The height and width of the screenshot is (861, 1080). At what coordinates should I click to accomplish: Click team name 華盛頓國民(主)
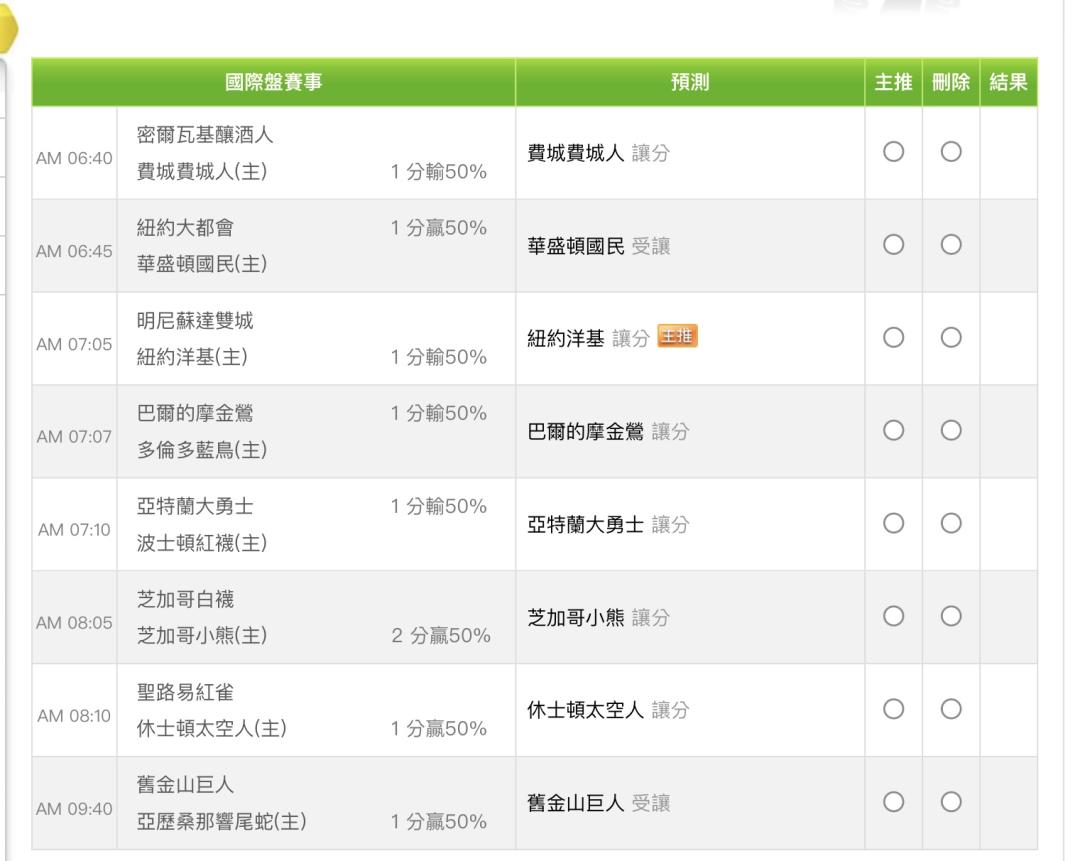pos(202,264)
